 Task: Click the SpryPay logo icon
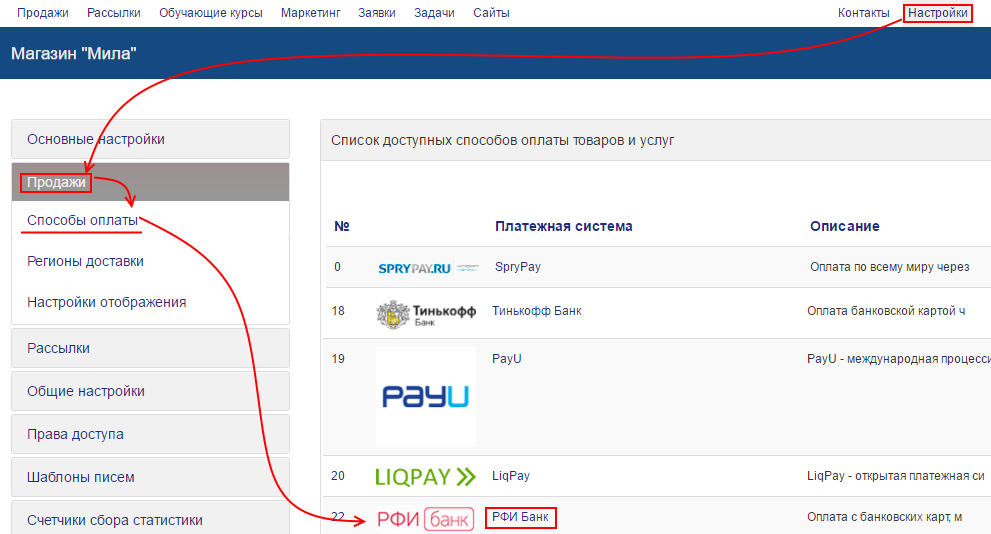coord(429,268)
